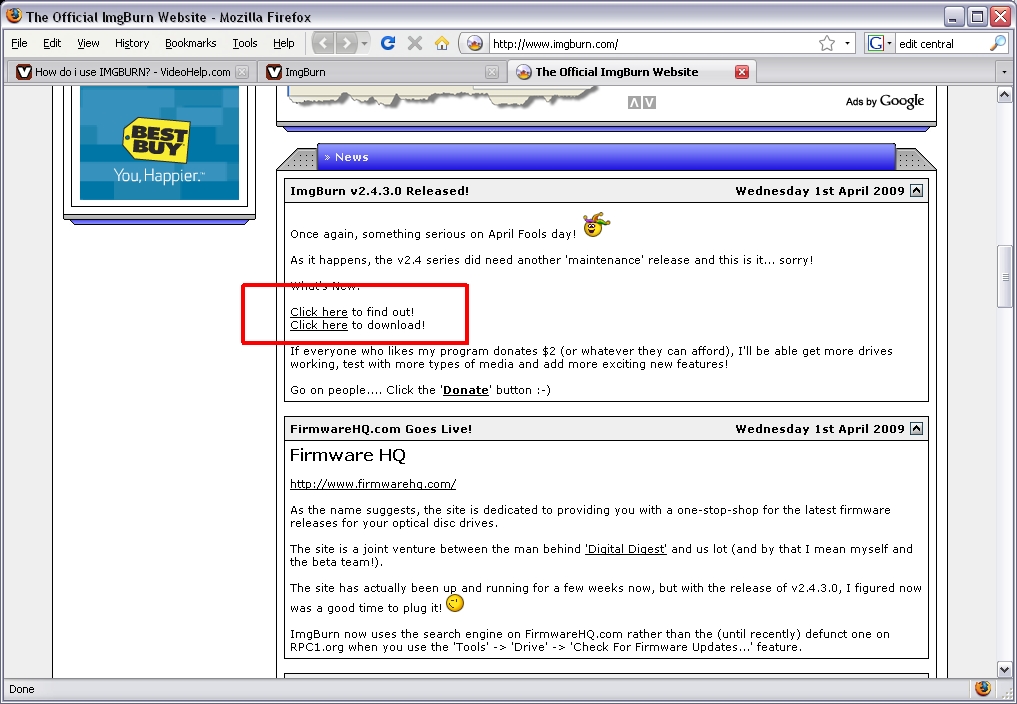The width and height of the screenshot is (1017, 704).
Task: Click 'Click here' to download link
Action: pos(318,325)
